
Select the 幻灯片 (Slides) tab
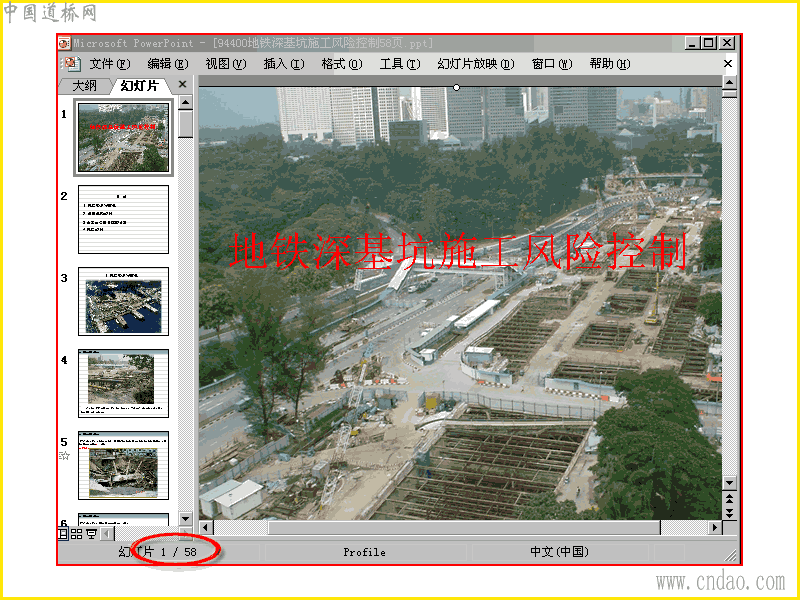pos(139,86)
